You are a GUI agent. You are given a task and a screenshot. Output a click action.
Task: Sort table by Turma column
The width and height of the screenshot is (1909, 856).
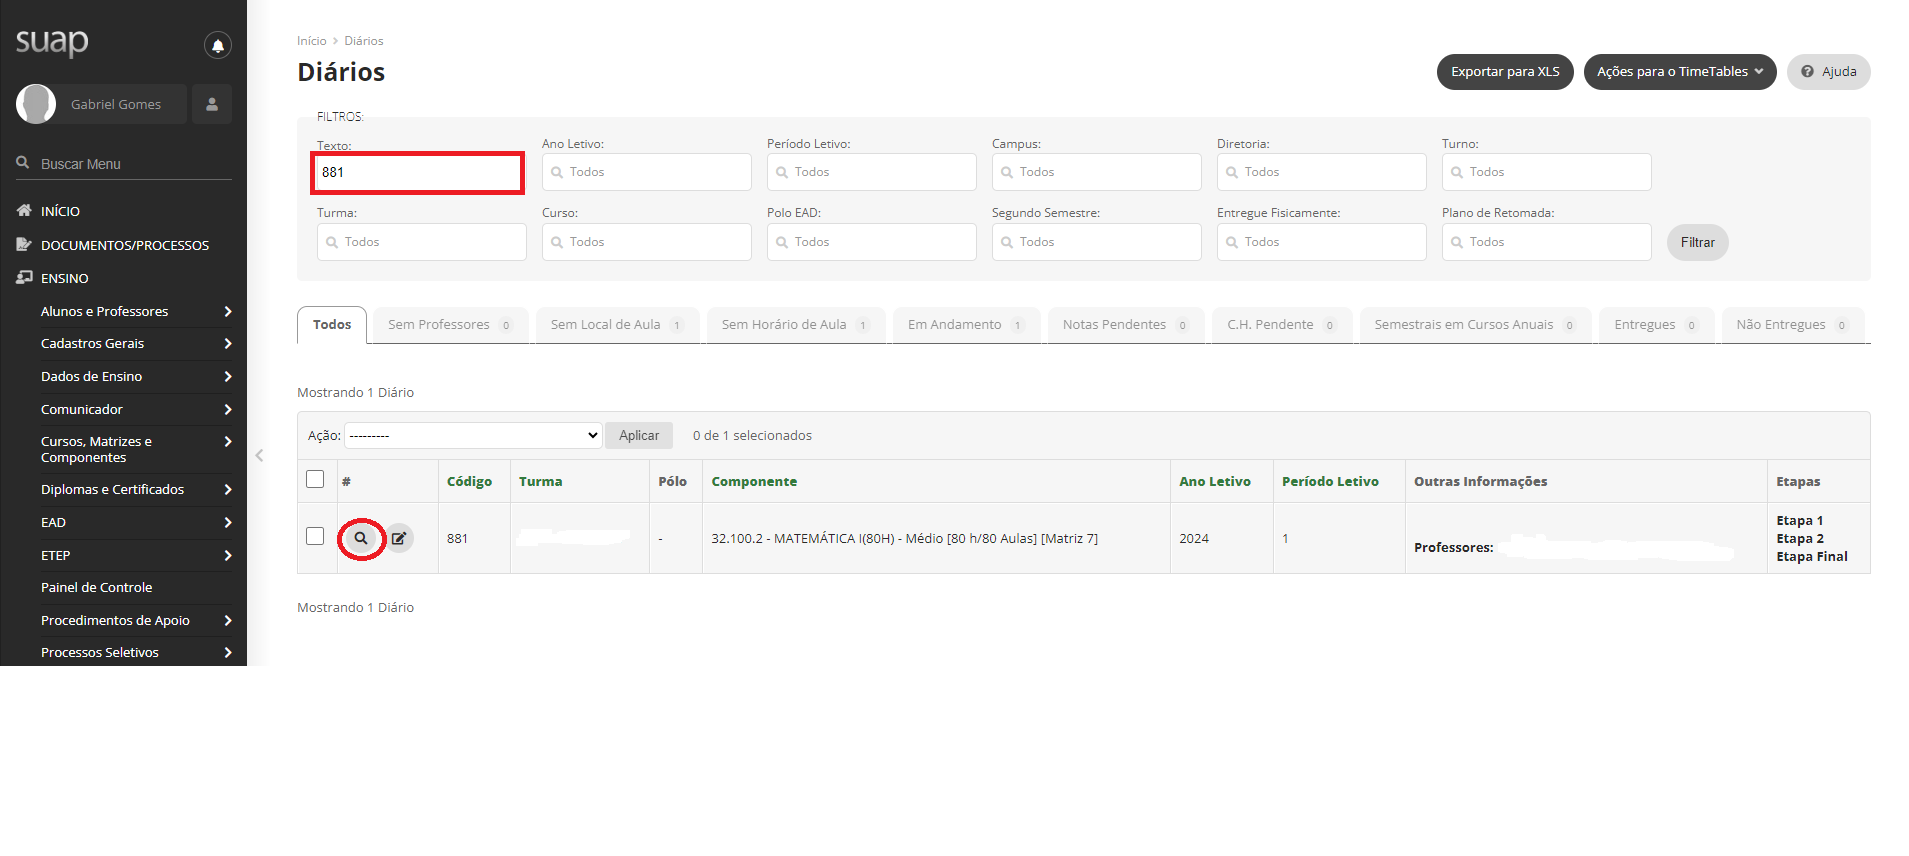tap(541, 481)
